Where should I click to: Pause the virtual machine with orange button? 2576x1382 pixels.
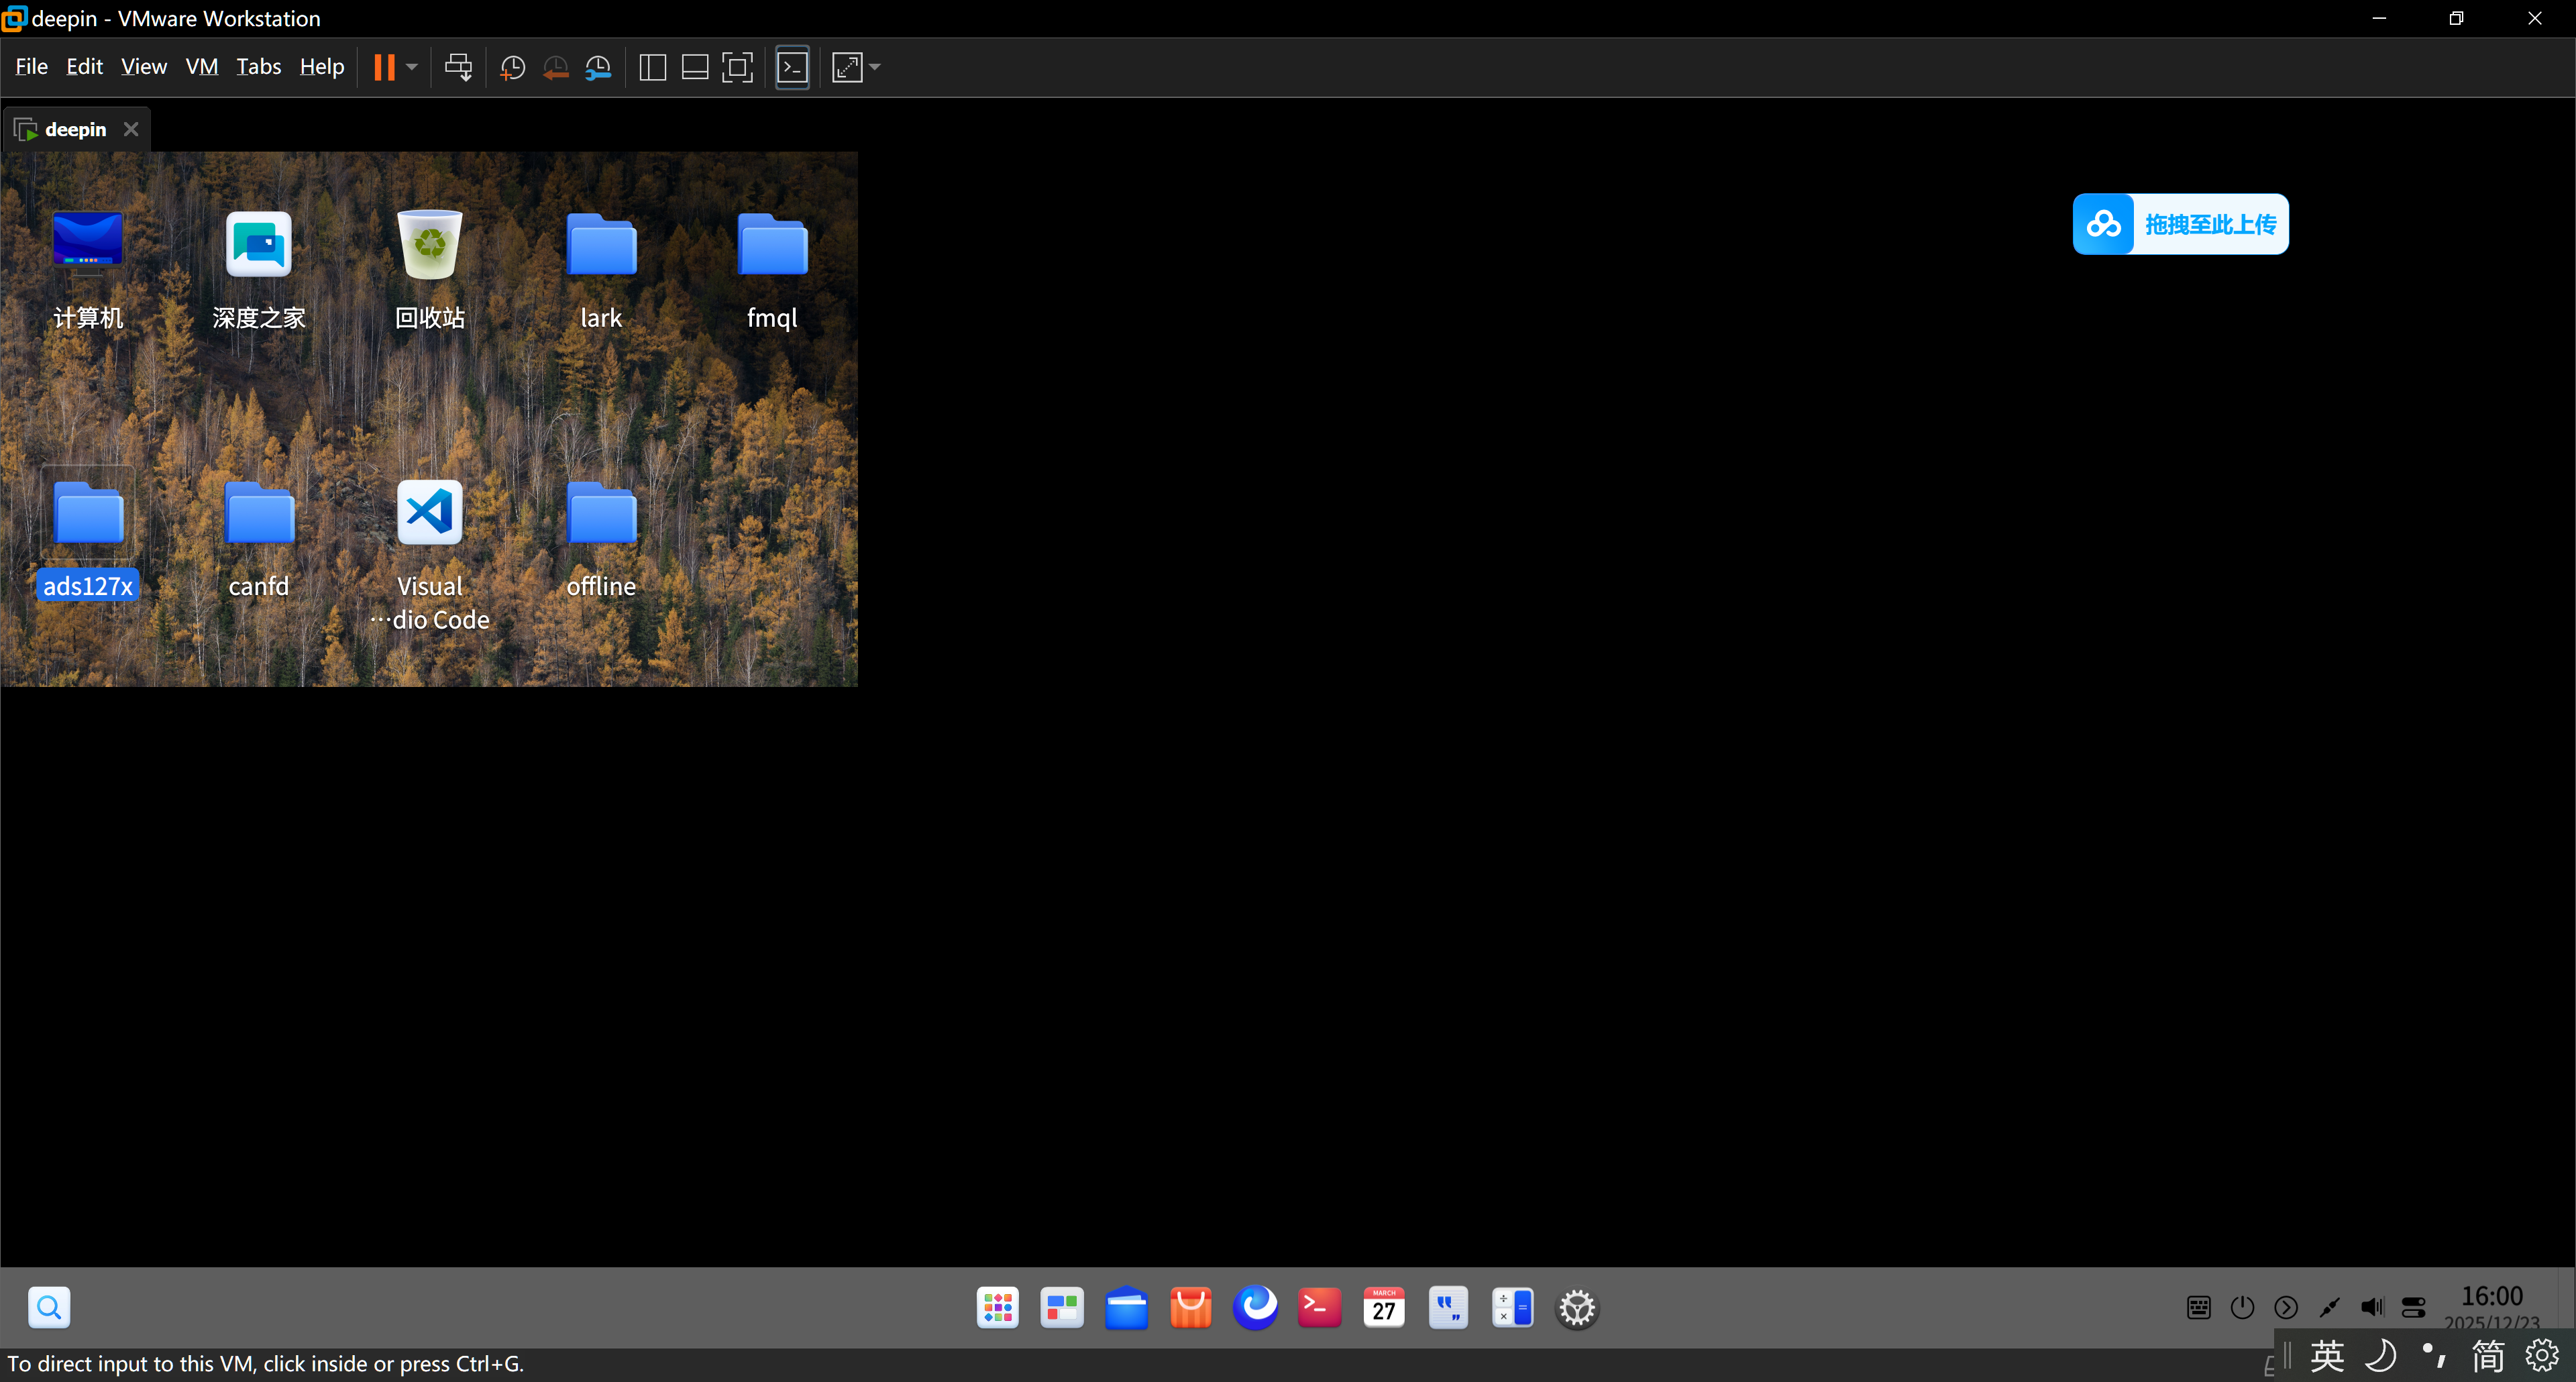point(384,67)
